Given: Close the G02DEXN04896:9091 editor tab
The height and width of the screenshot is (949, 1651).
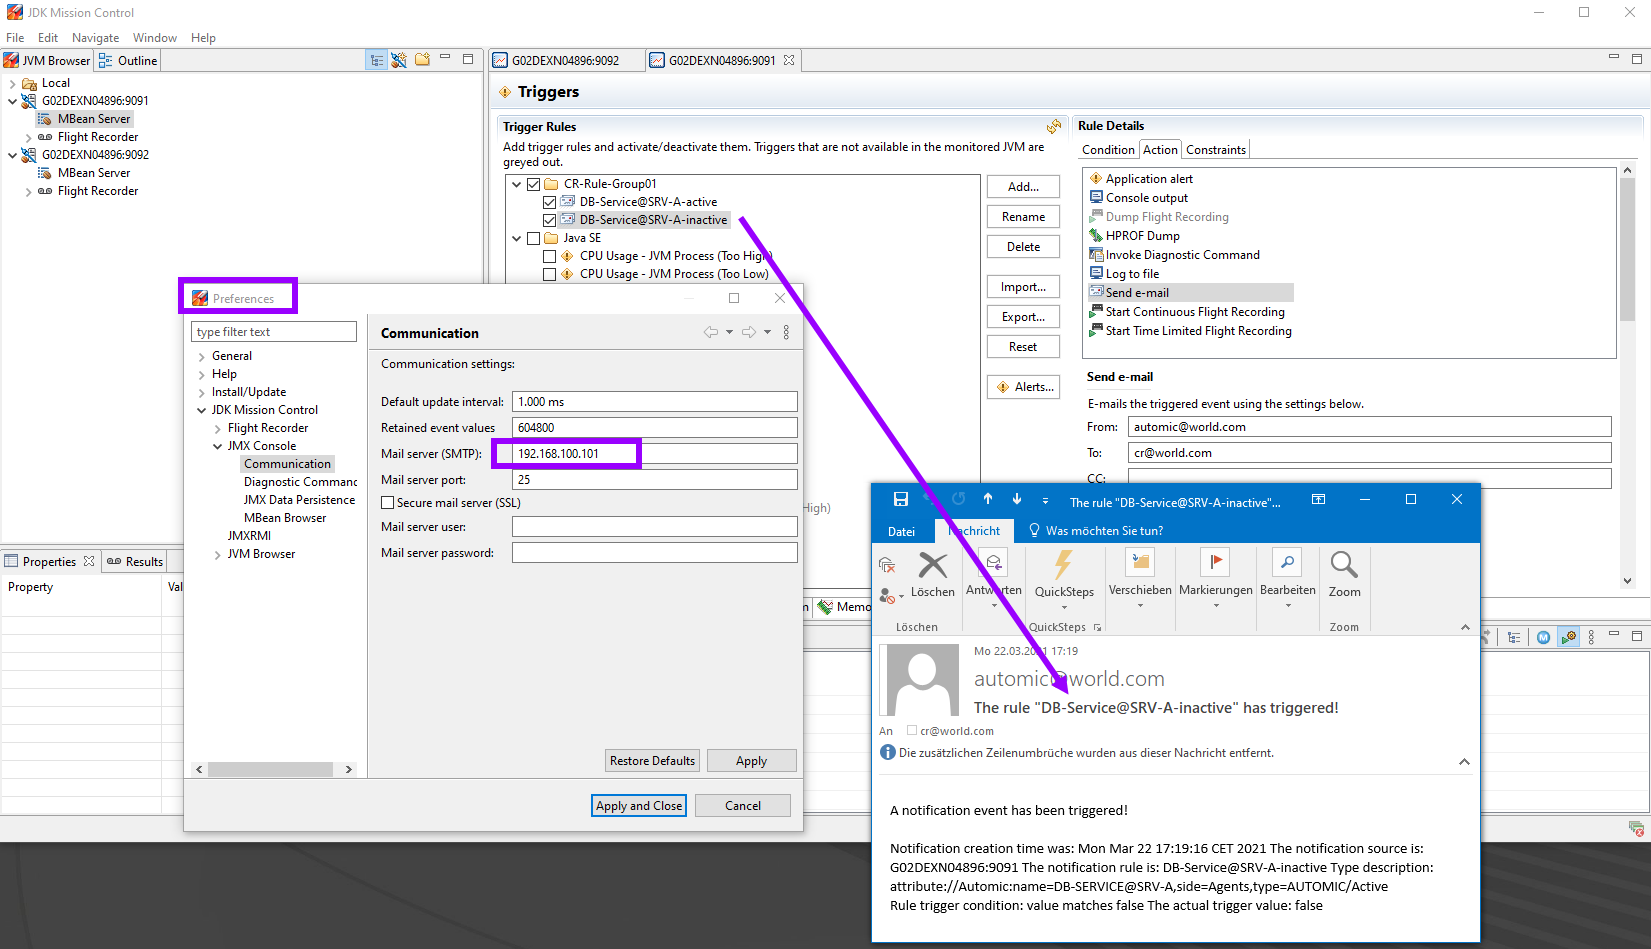Looking at the screenshot, I should coord(789,60).
